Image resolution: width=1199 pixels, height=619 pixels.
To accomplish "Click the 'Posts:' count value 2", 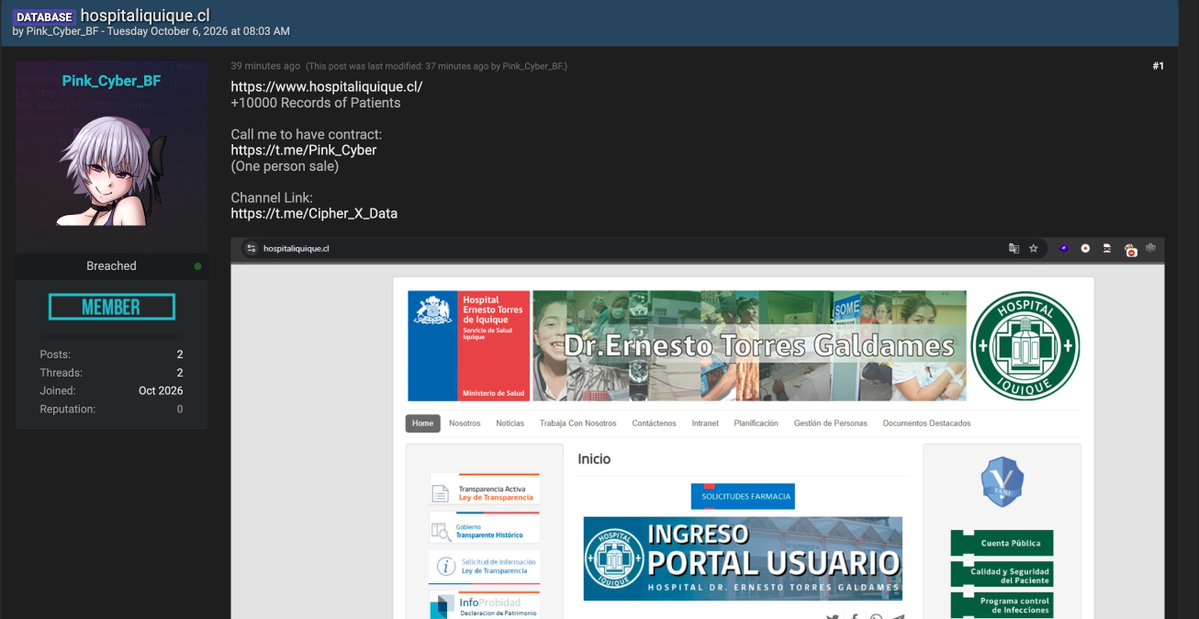I will (x=180, y=355).
